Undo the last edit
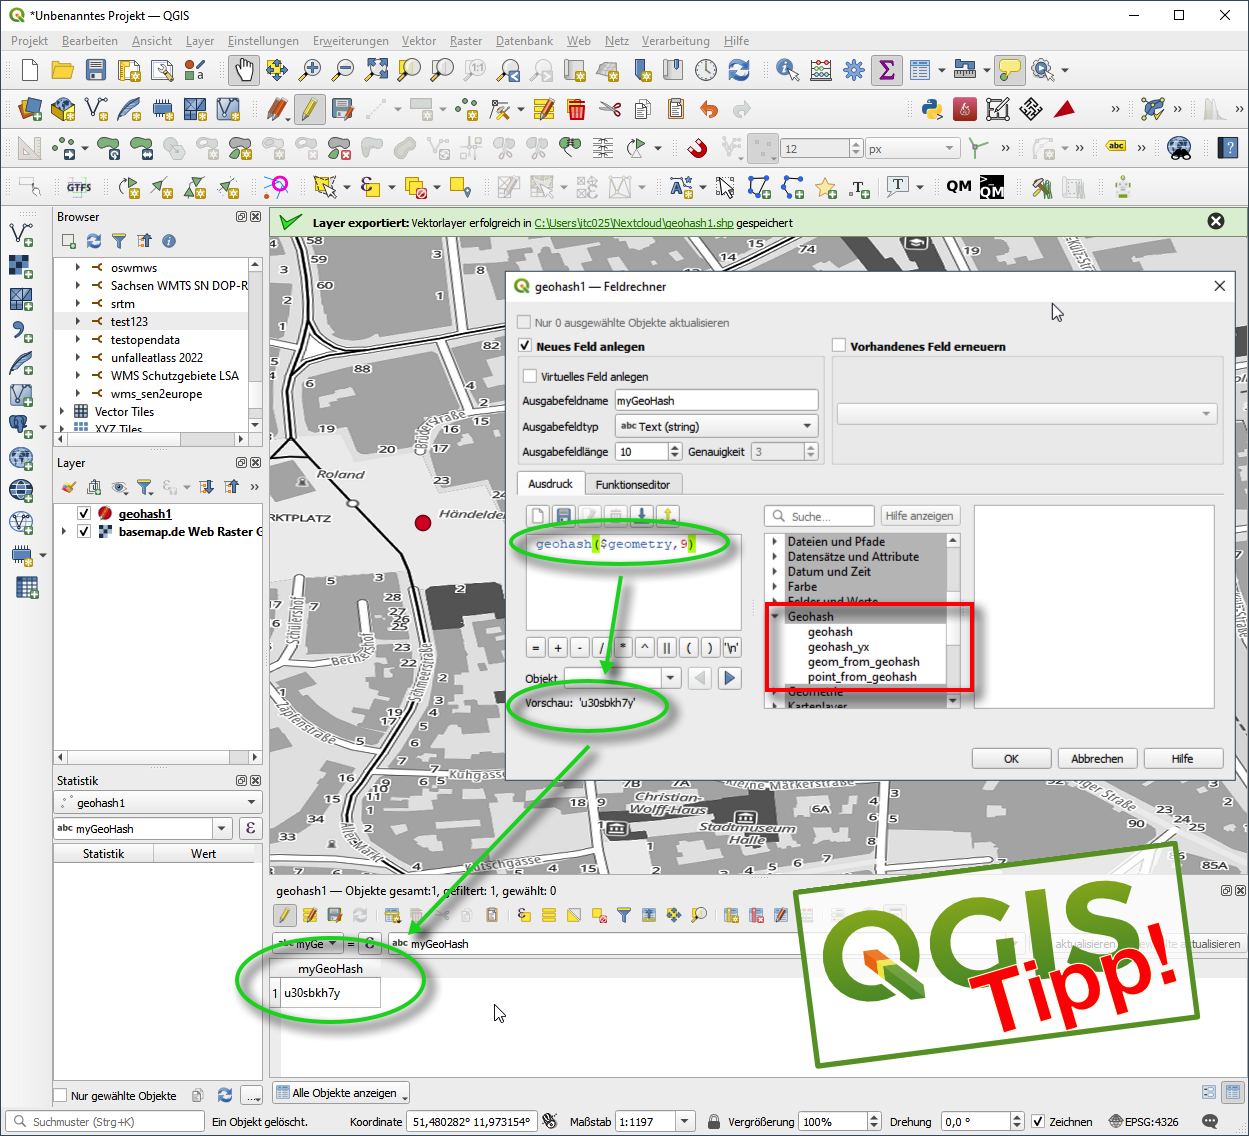The height and width of the screenshot is (1136, 1249). [709, 109]
